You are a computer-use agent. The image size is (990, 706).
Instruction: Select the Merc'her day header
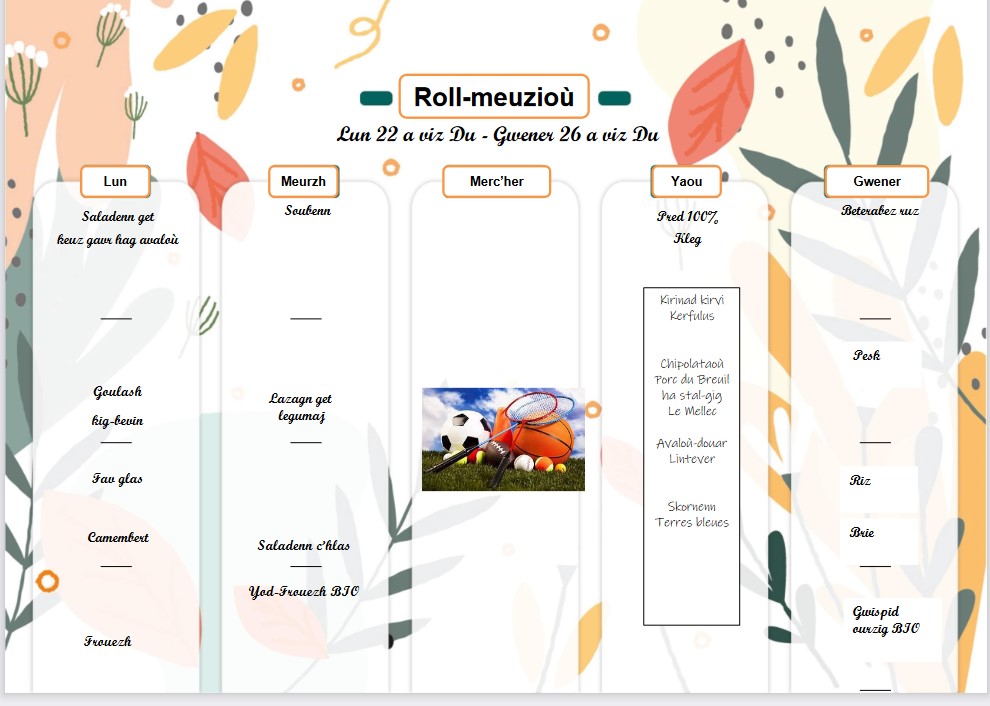[496, 181]
